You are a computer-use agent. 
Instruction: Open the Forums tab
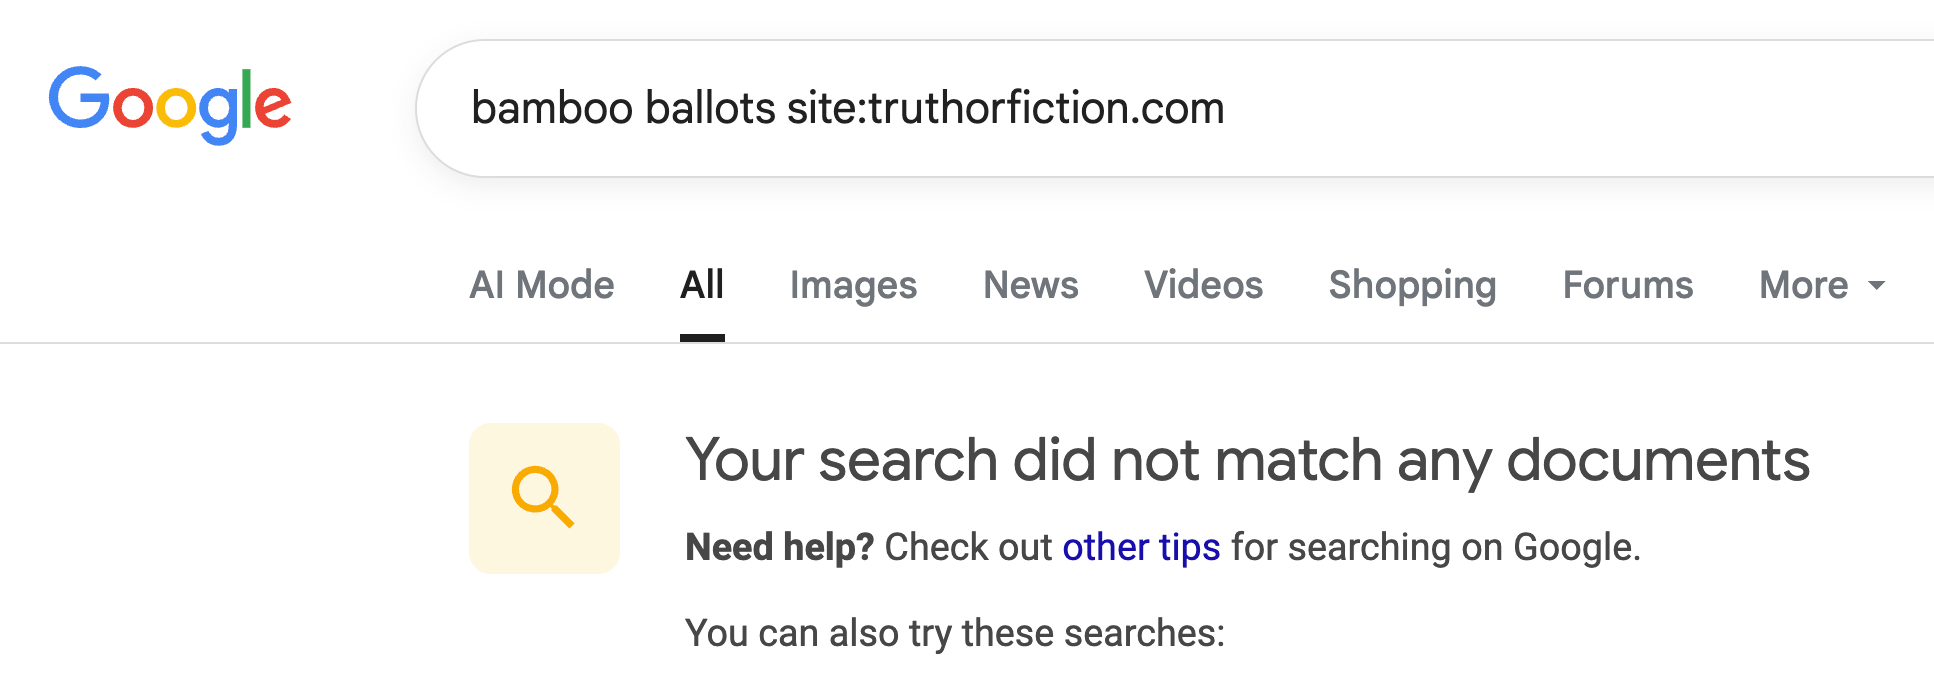(x=1628, y=285)
